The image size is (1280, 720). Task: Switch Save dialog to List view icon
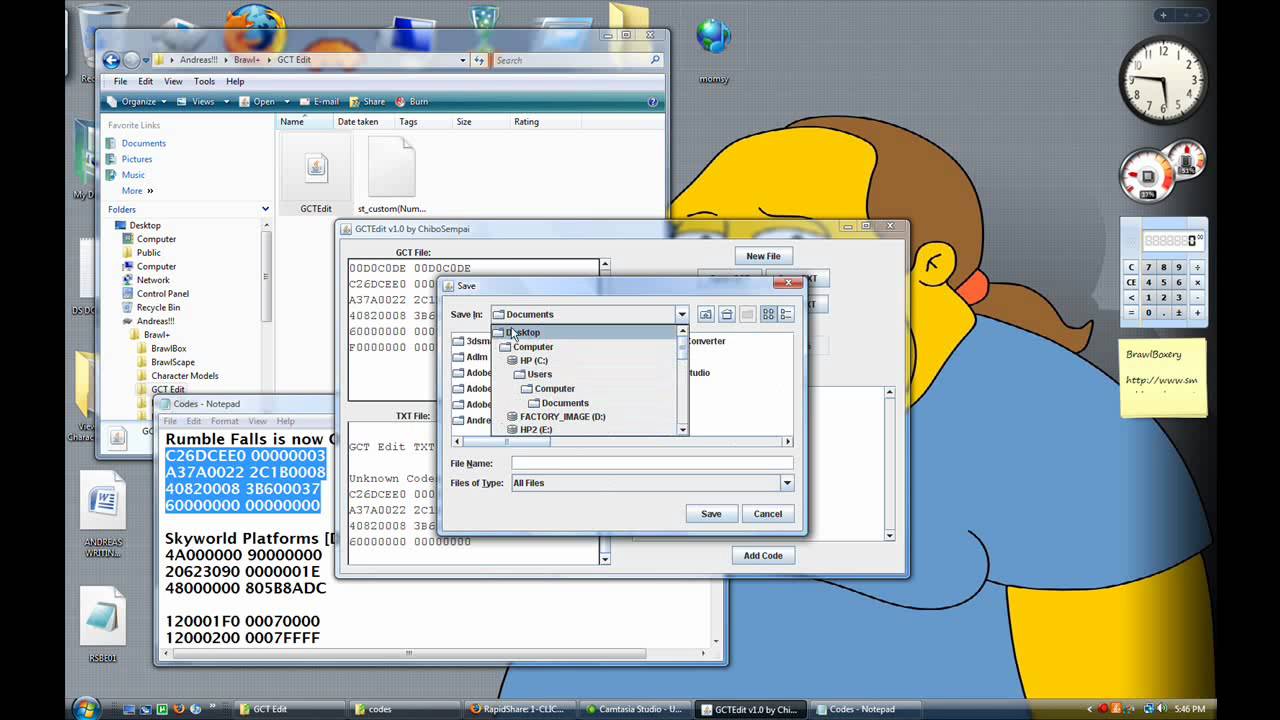[768, 314]
